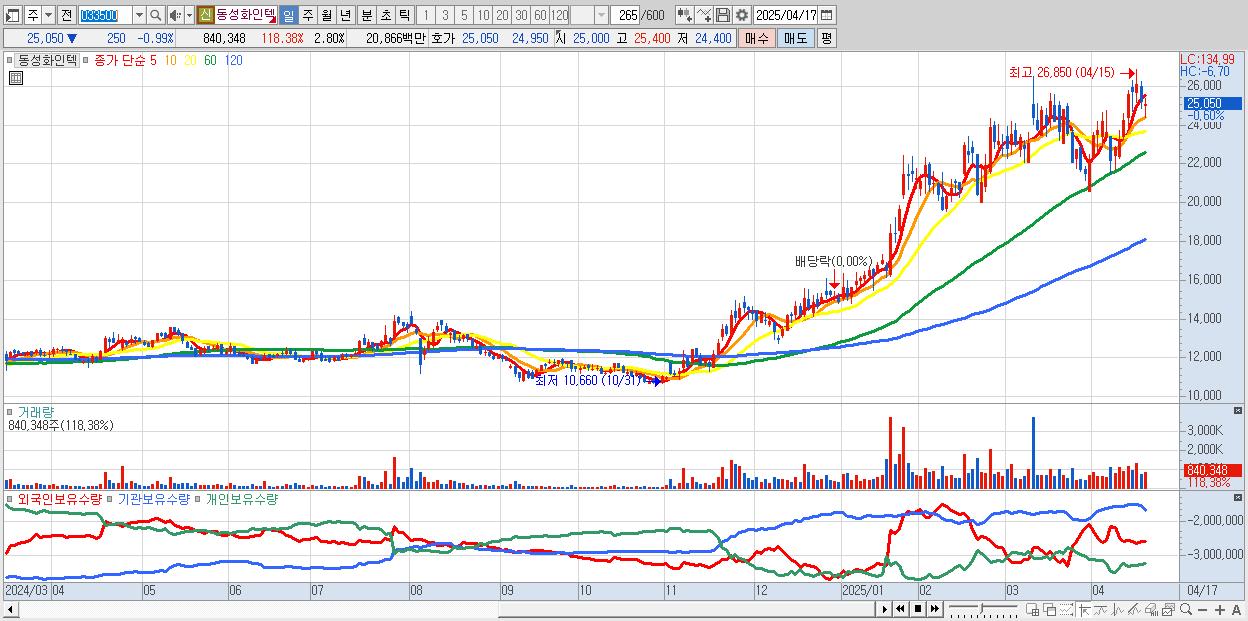Click the trend line tool icon in top toolbar
The height and width of the screenshot is (621, 1248).
click(x=704, y=15)
